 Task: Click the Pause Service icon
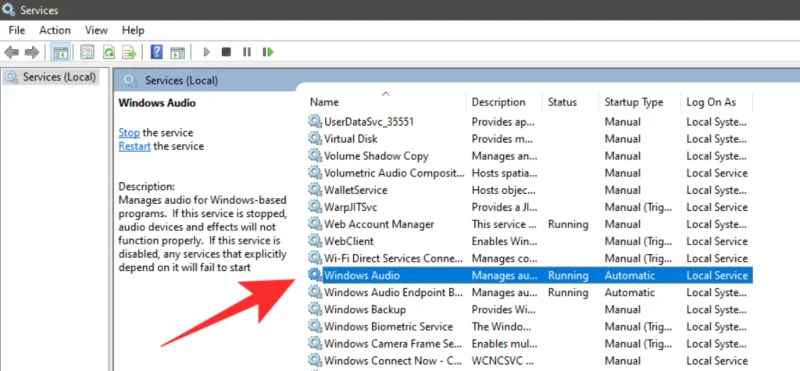247,52
